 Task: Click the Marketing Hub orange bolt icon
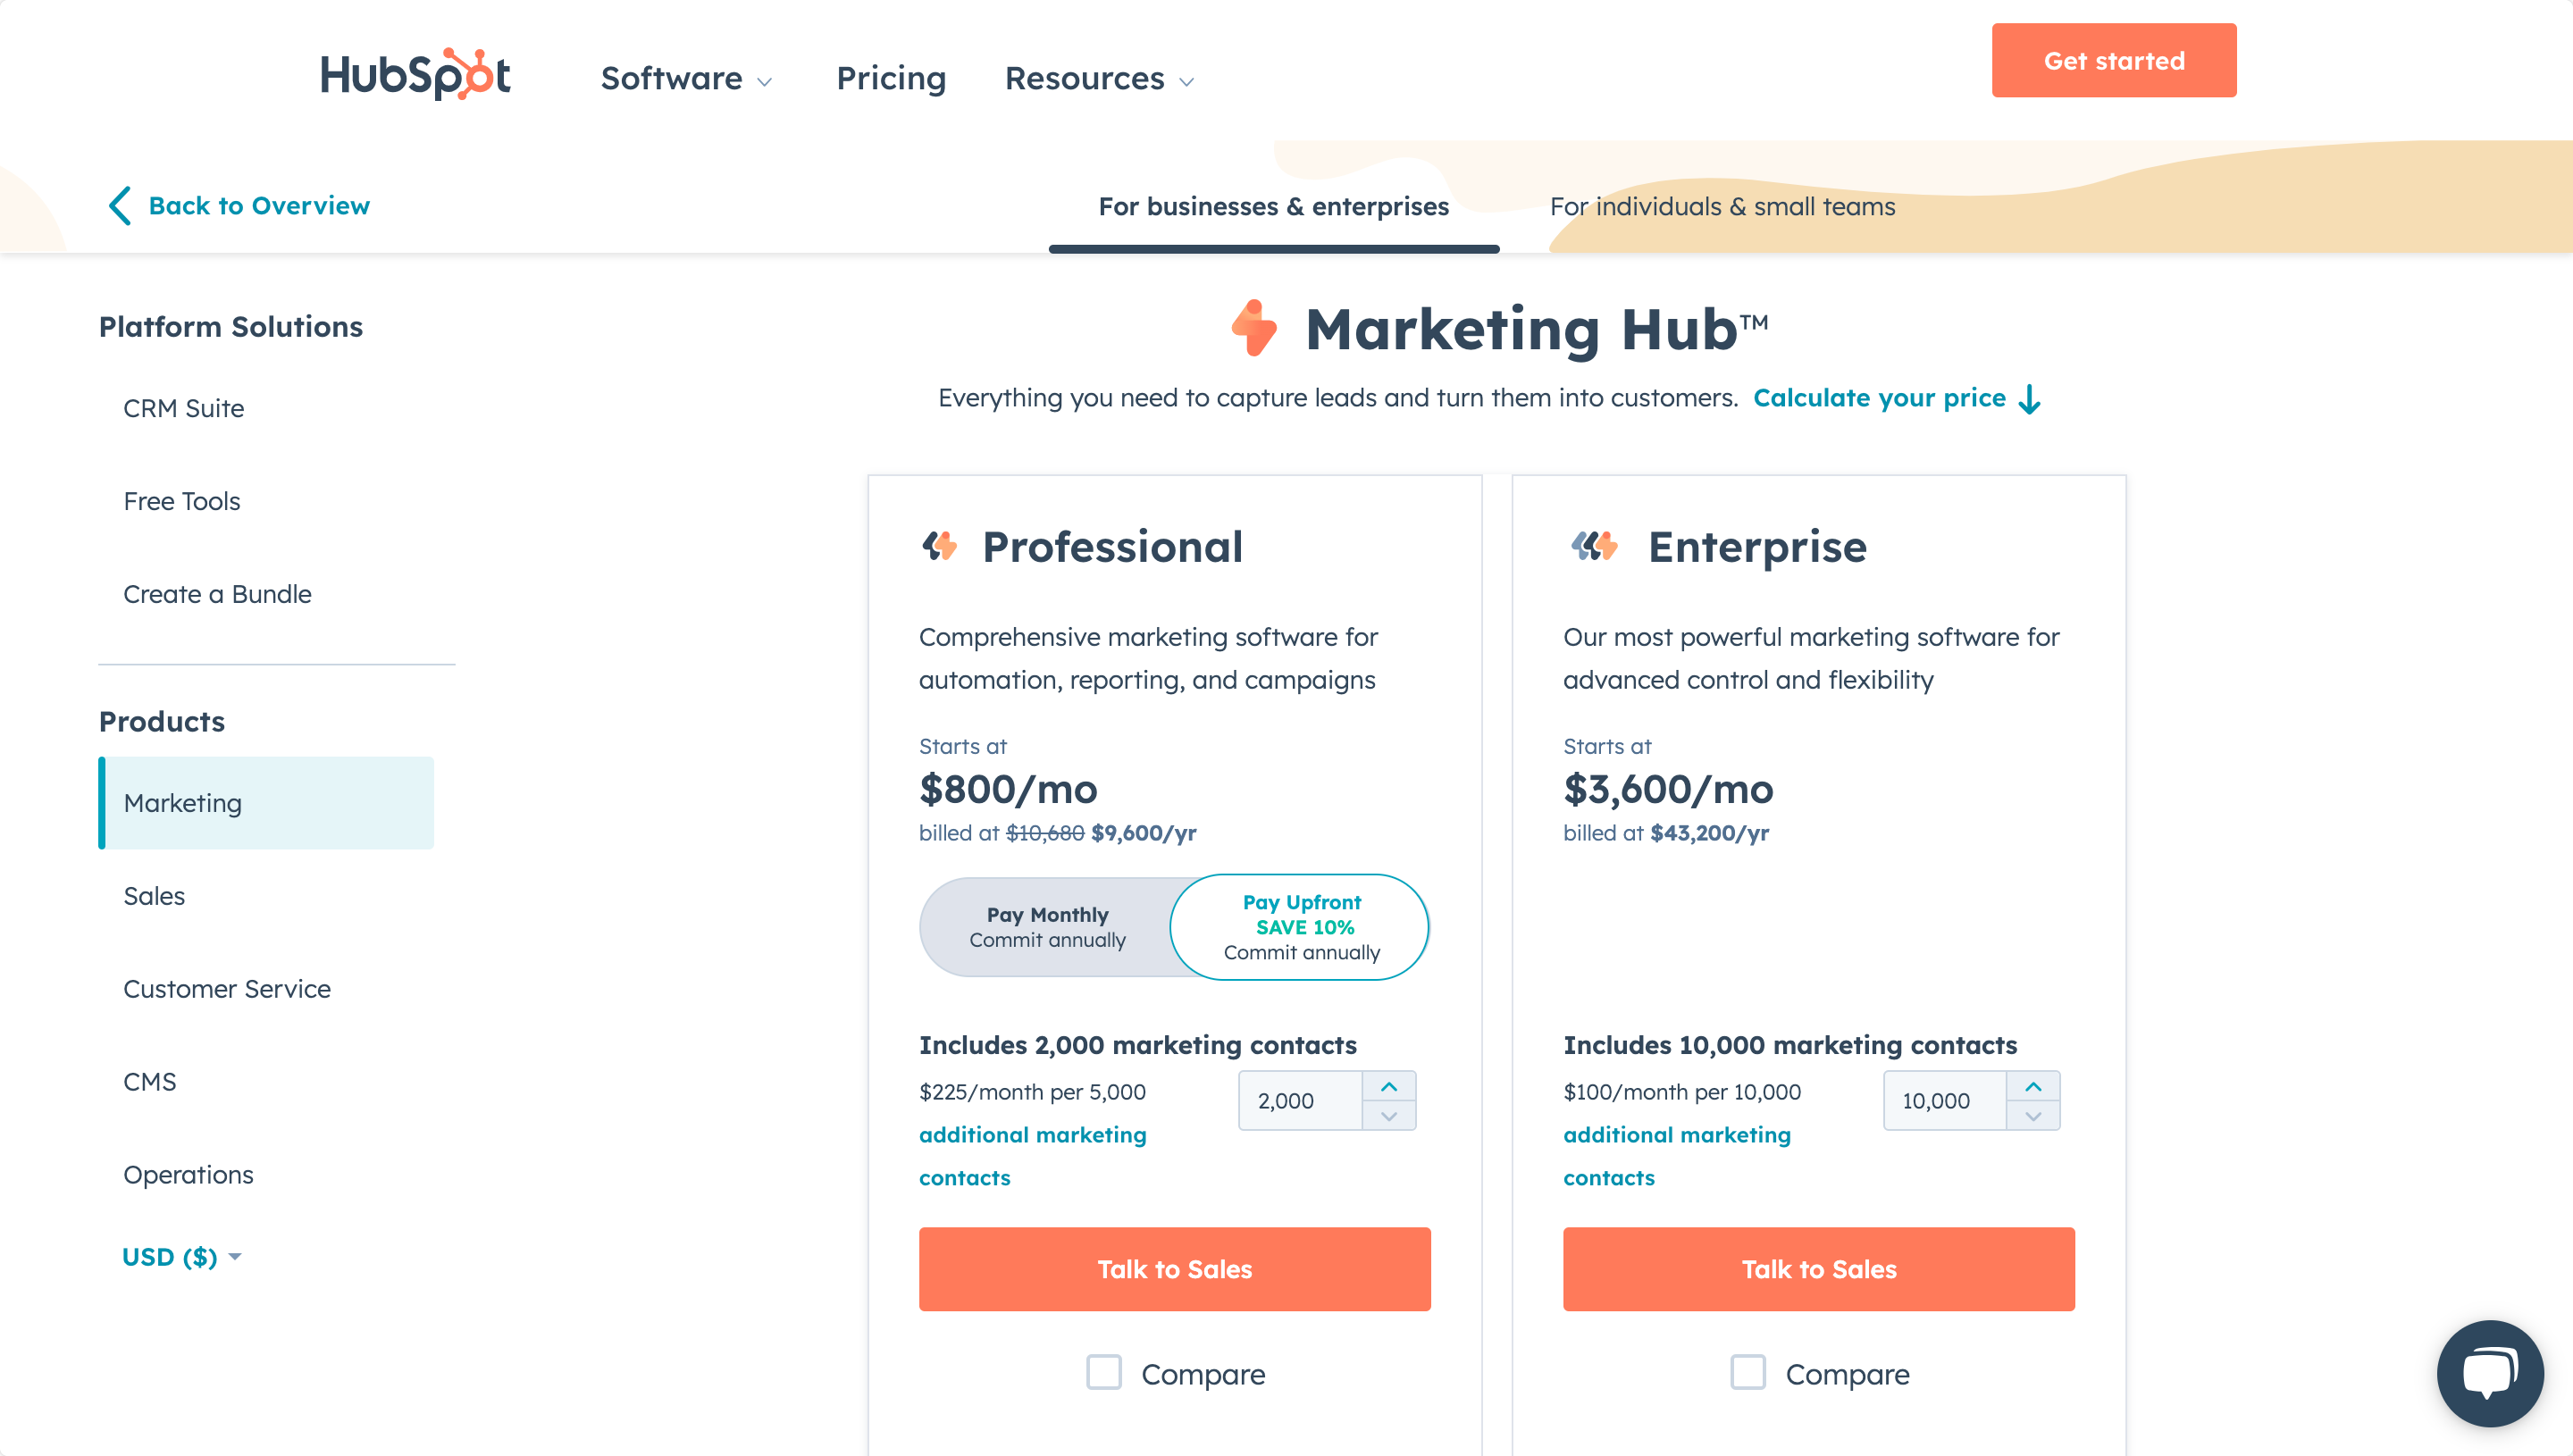pos(1254,328)
